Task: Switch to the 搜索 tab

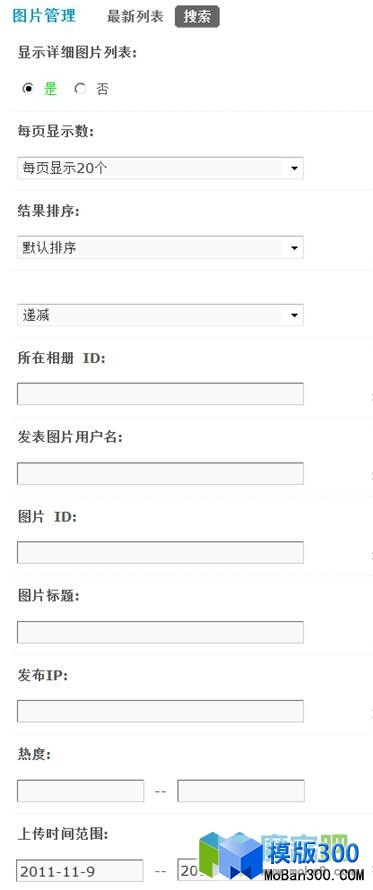Action: click(197, 16)
